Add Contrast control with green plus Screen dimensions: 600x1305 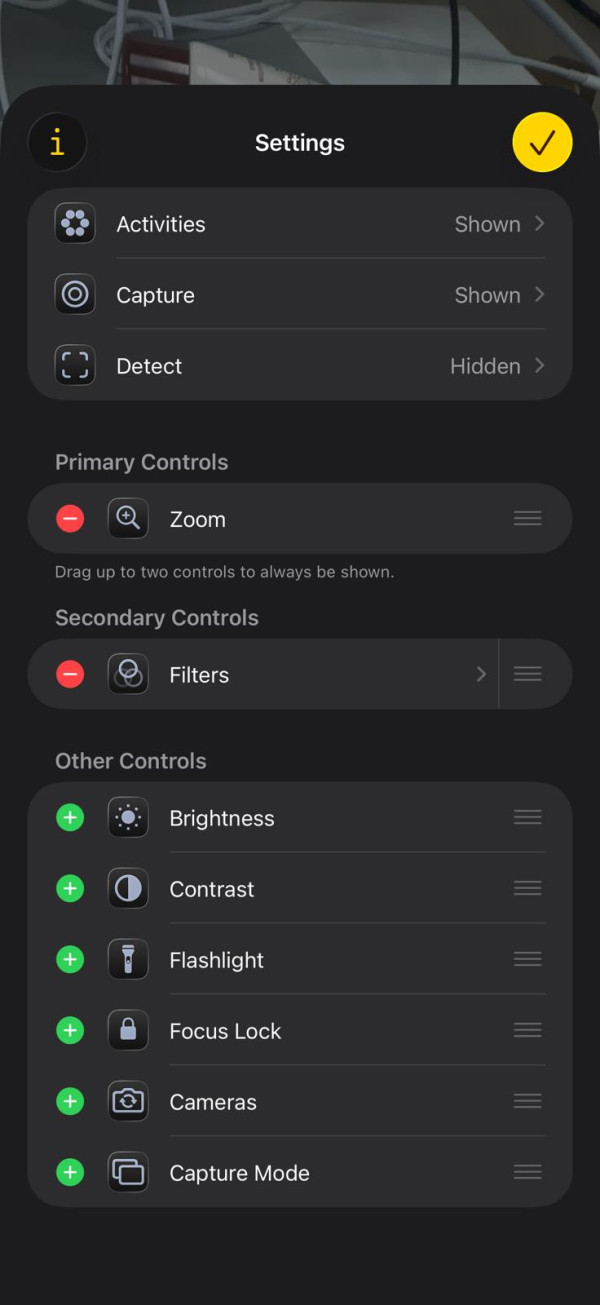[70, 889]
